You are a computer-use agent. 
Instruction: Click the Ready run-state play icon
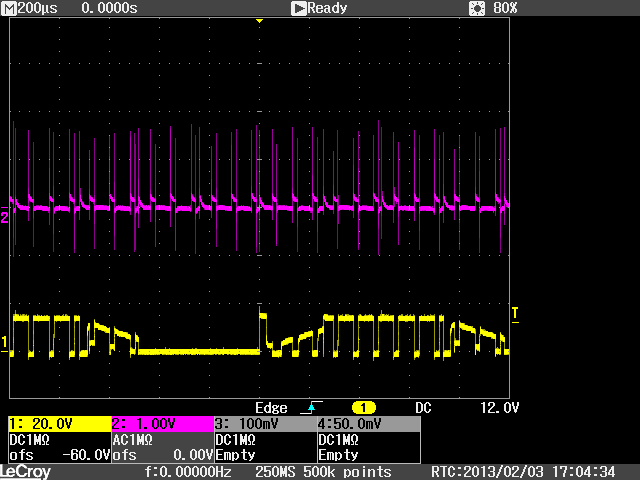[298, 8]
